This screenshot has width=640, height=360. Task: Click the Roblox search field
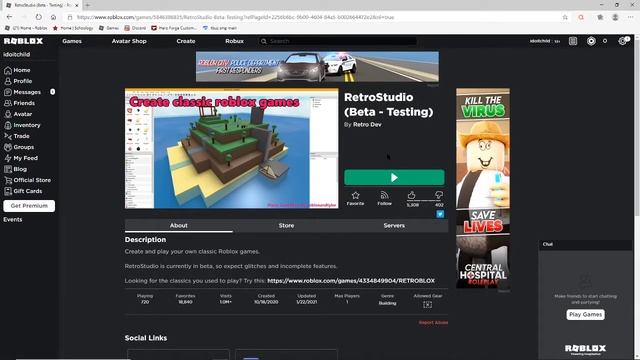click(337, 41)
